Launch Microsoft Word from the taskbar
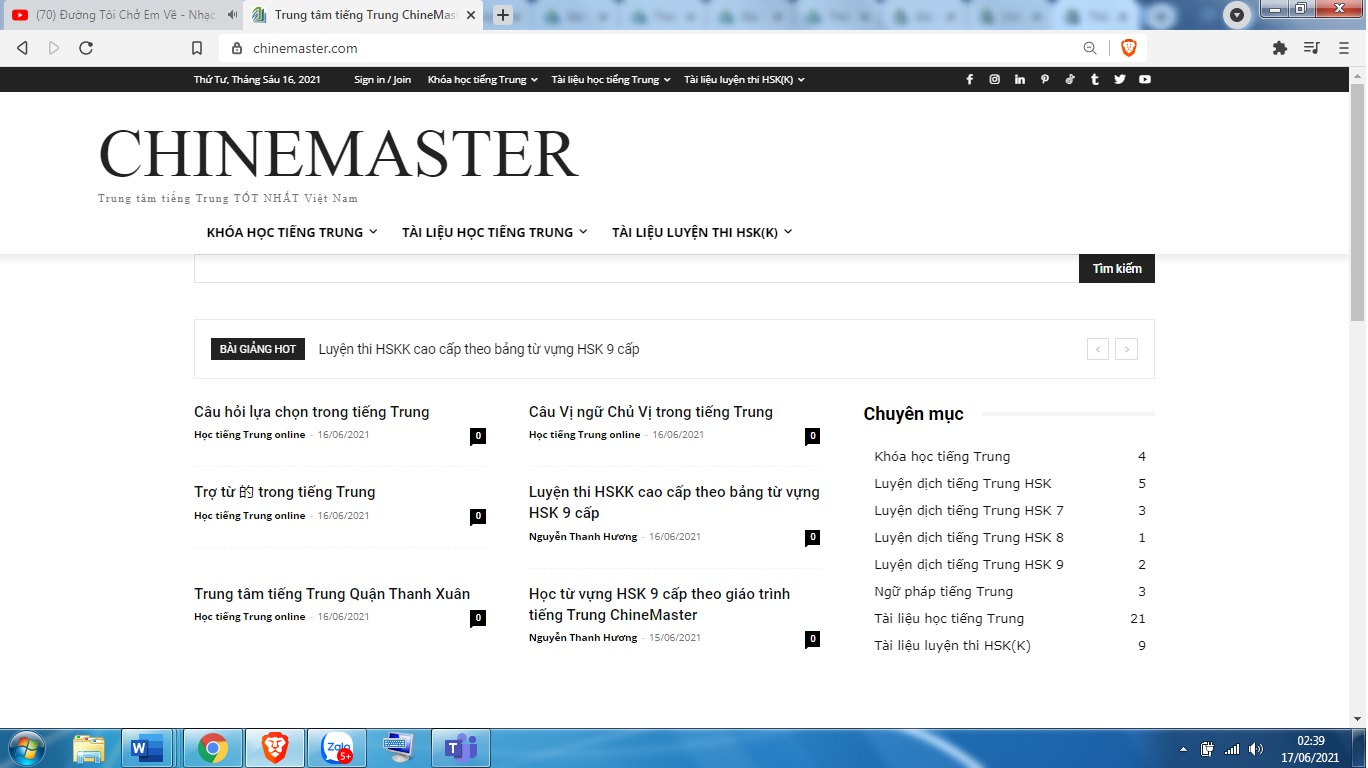This screenshot has width=1368, height=768. pyautogui.click(x=147, y=748)
